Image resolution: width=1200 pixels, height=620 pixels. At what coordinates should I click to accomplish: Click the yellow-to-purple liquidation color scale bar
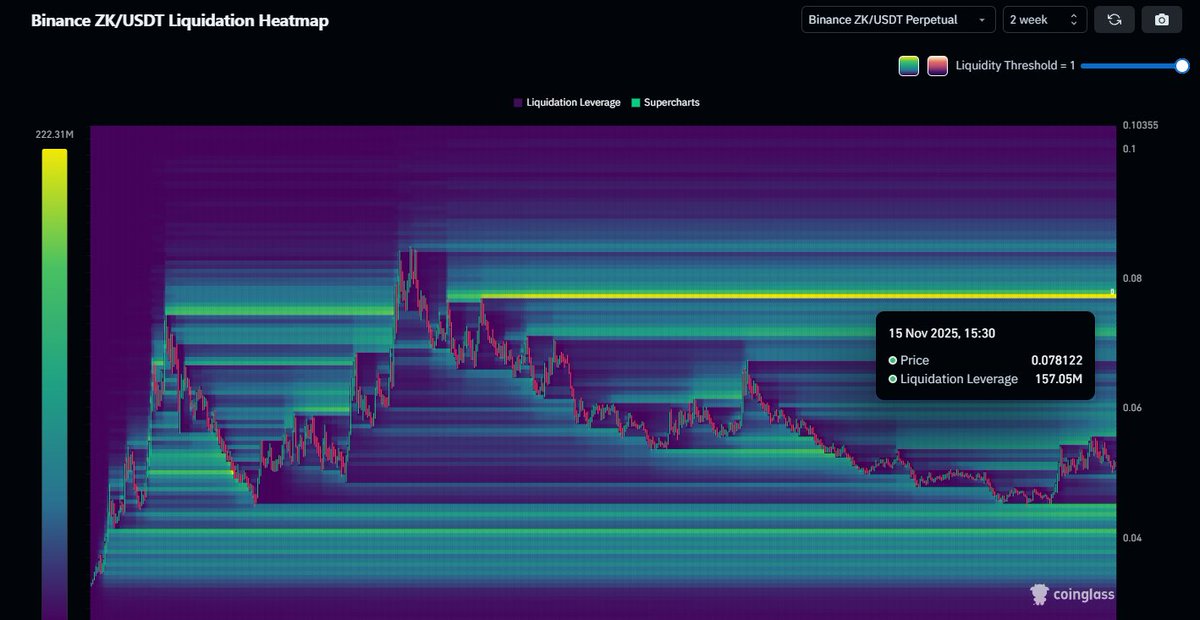coord(54,384)
